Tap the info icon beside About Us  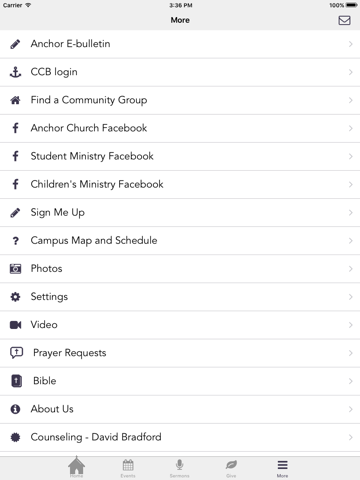click(x=15, y=409)
